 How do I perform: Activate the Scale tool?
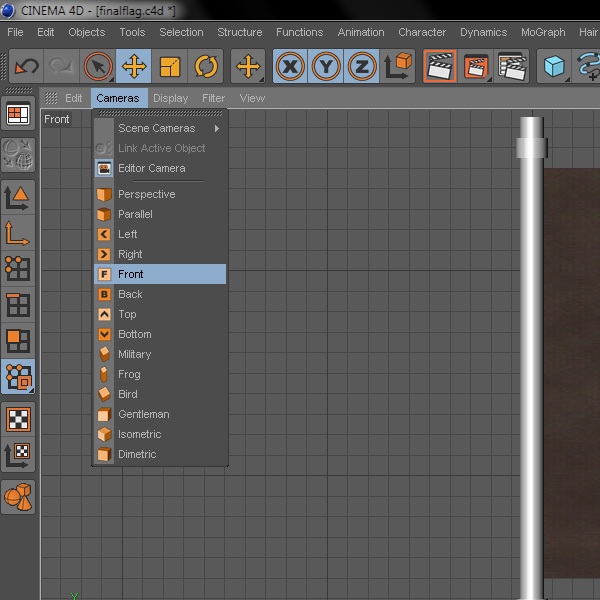tap(170, 66)
